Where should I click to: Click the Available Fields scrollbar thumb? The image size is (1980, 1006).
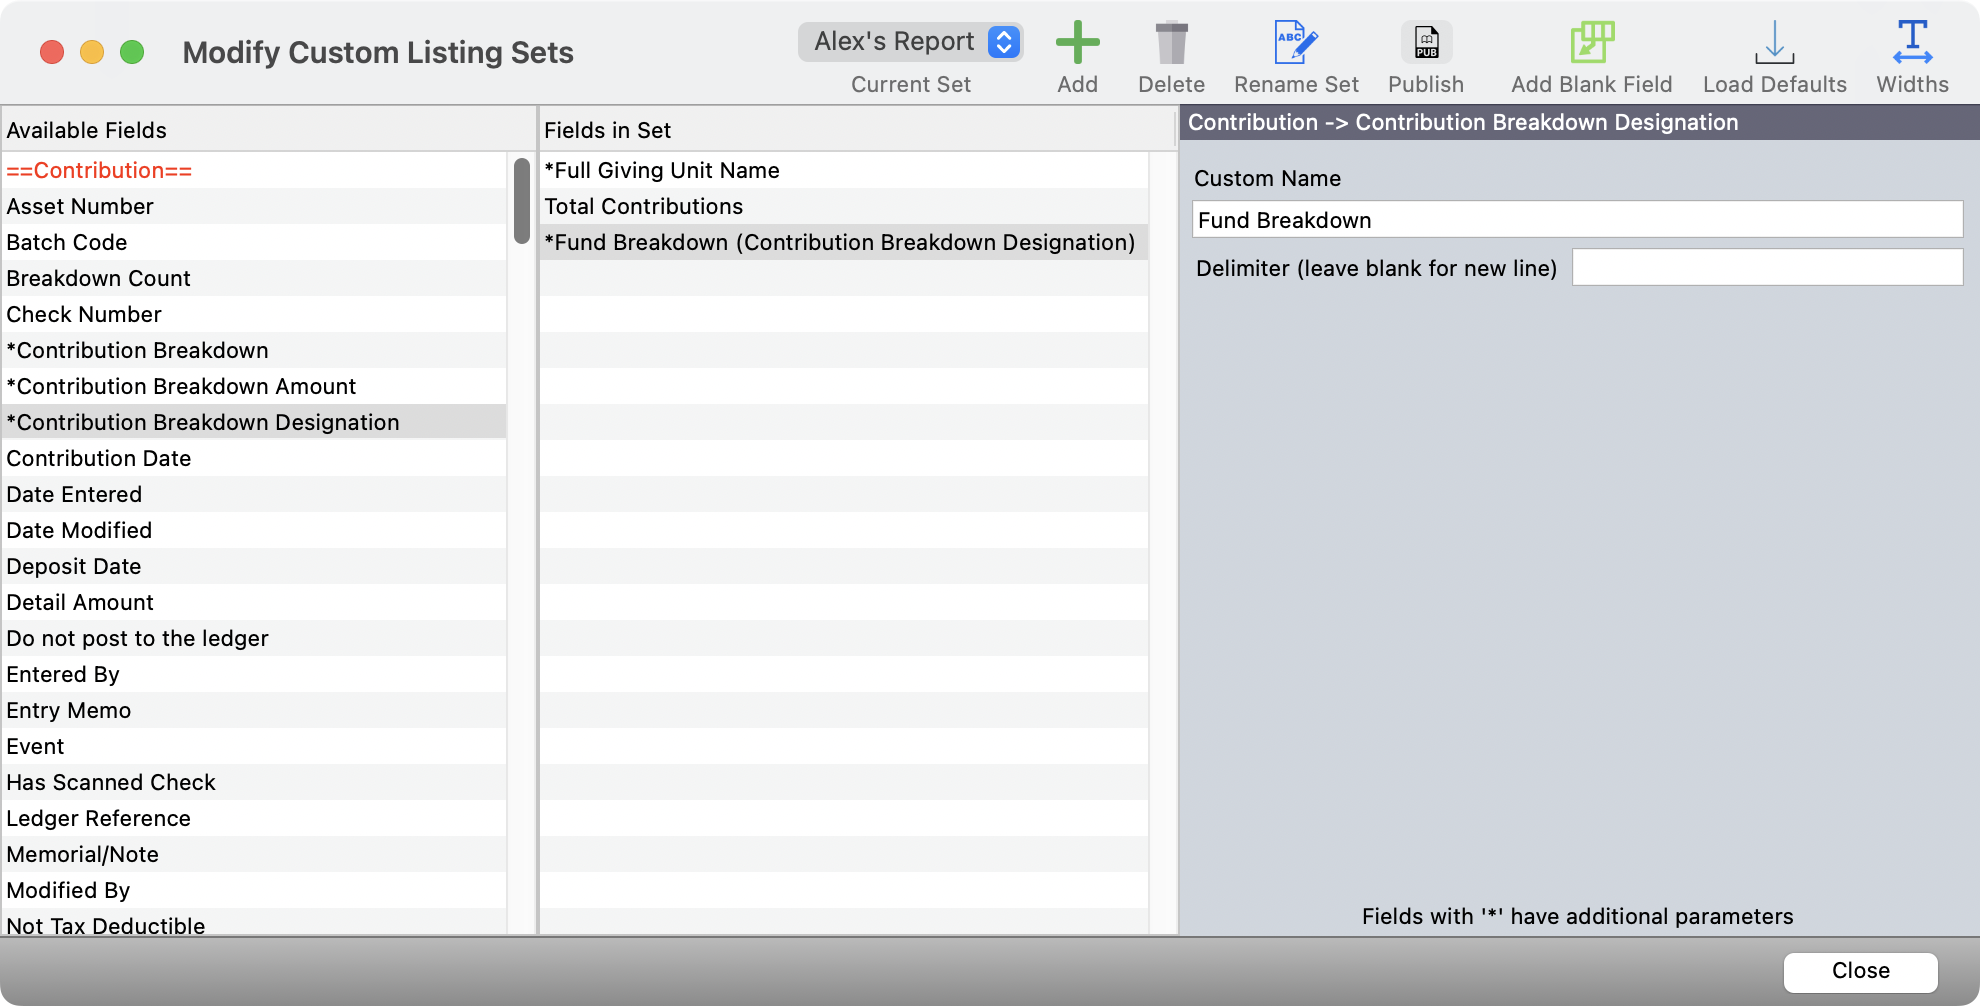(x=521, y=200)
